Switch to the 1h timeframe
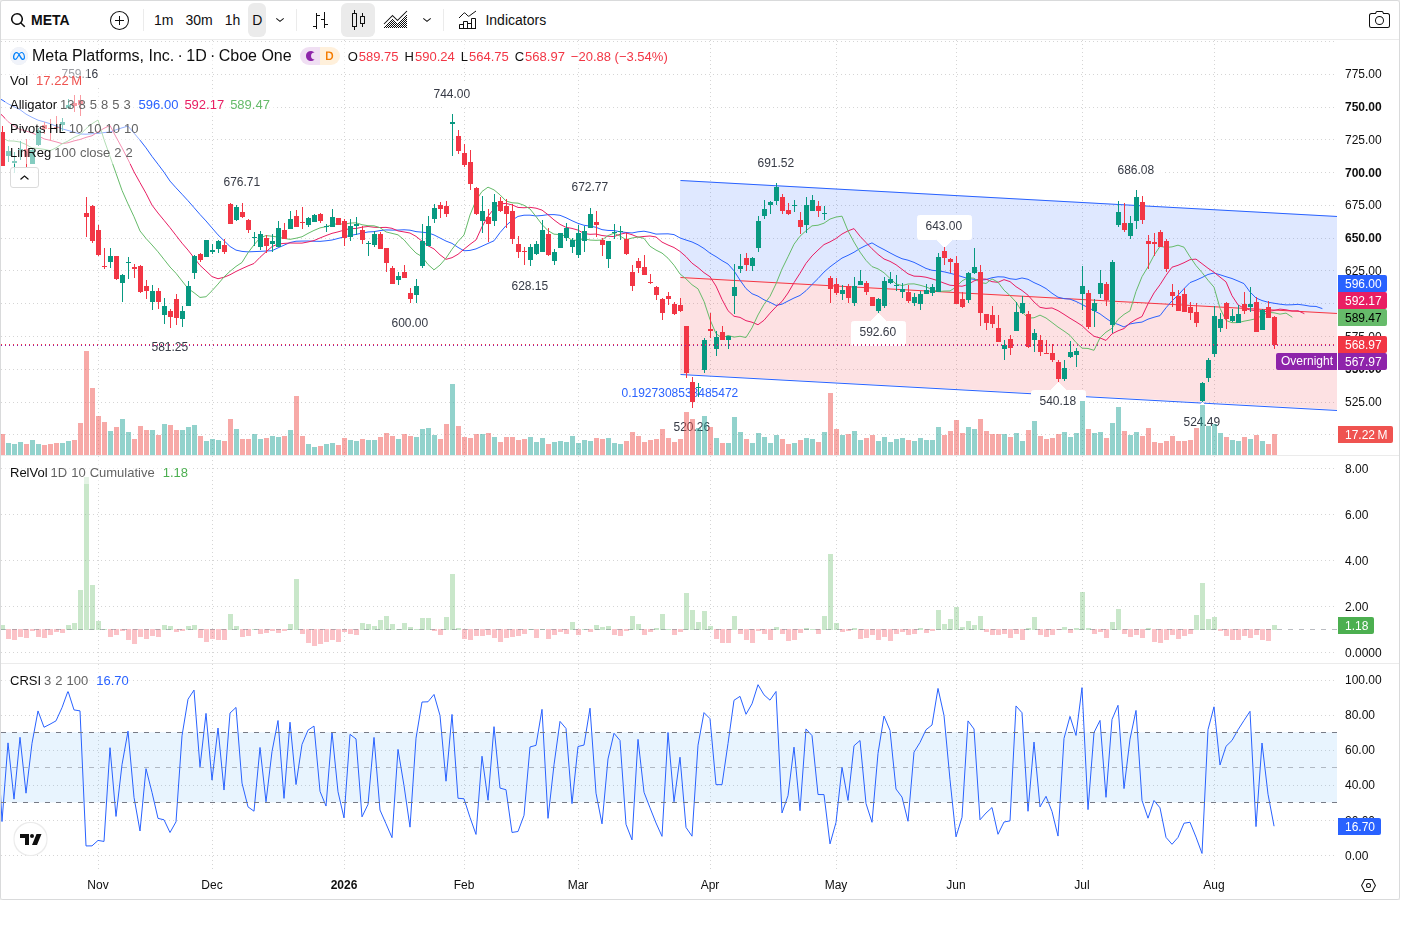This screenshot has height=950, width=1420. (233, 20)
